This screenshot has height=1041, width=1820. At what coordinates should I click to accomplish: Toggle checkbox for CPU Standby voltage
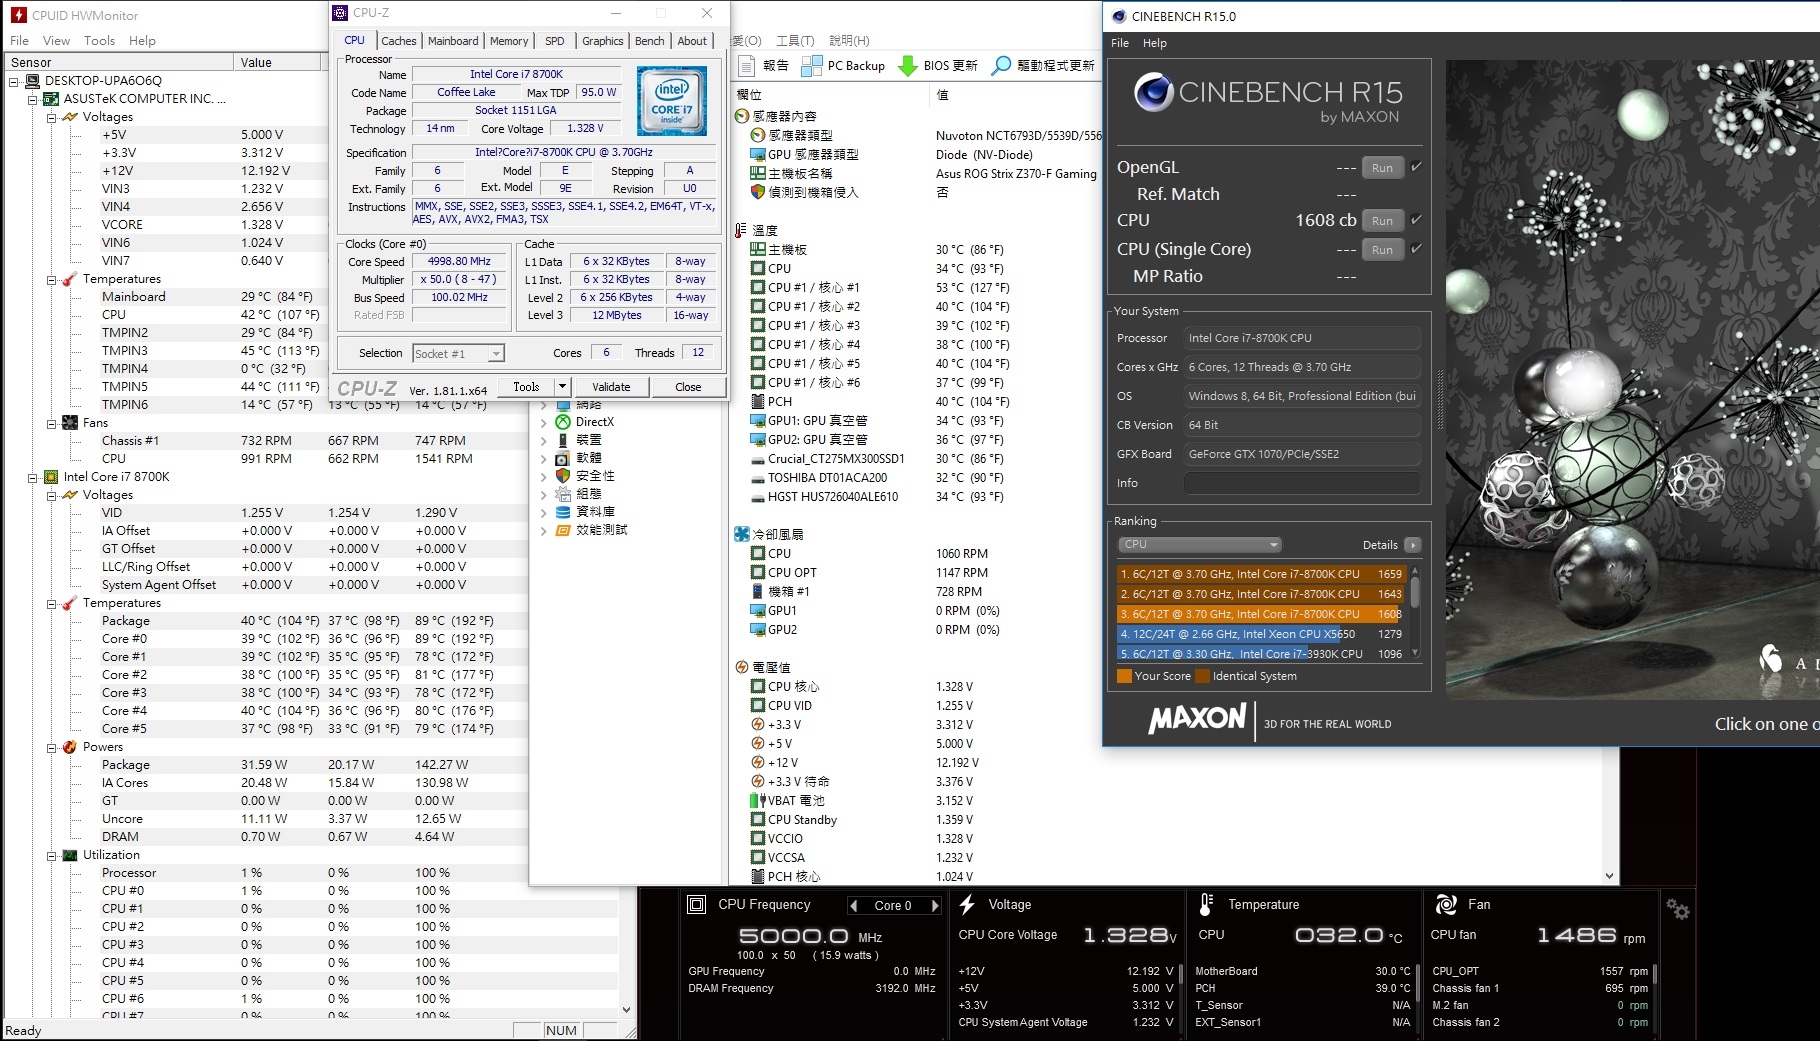coord(758,820)
